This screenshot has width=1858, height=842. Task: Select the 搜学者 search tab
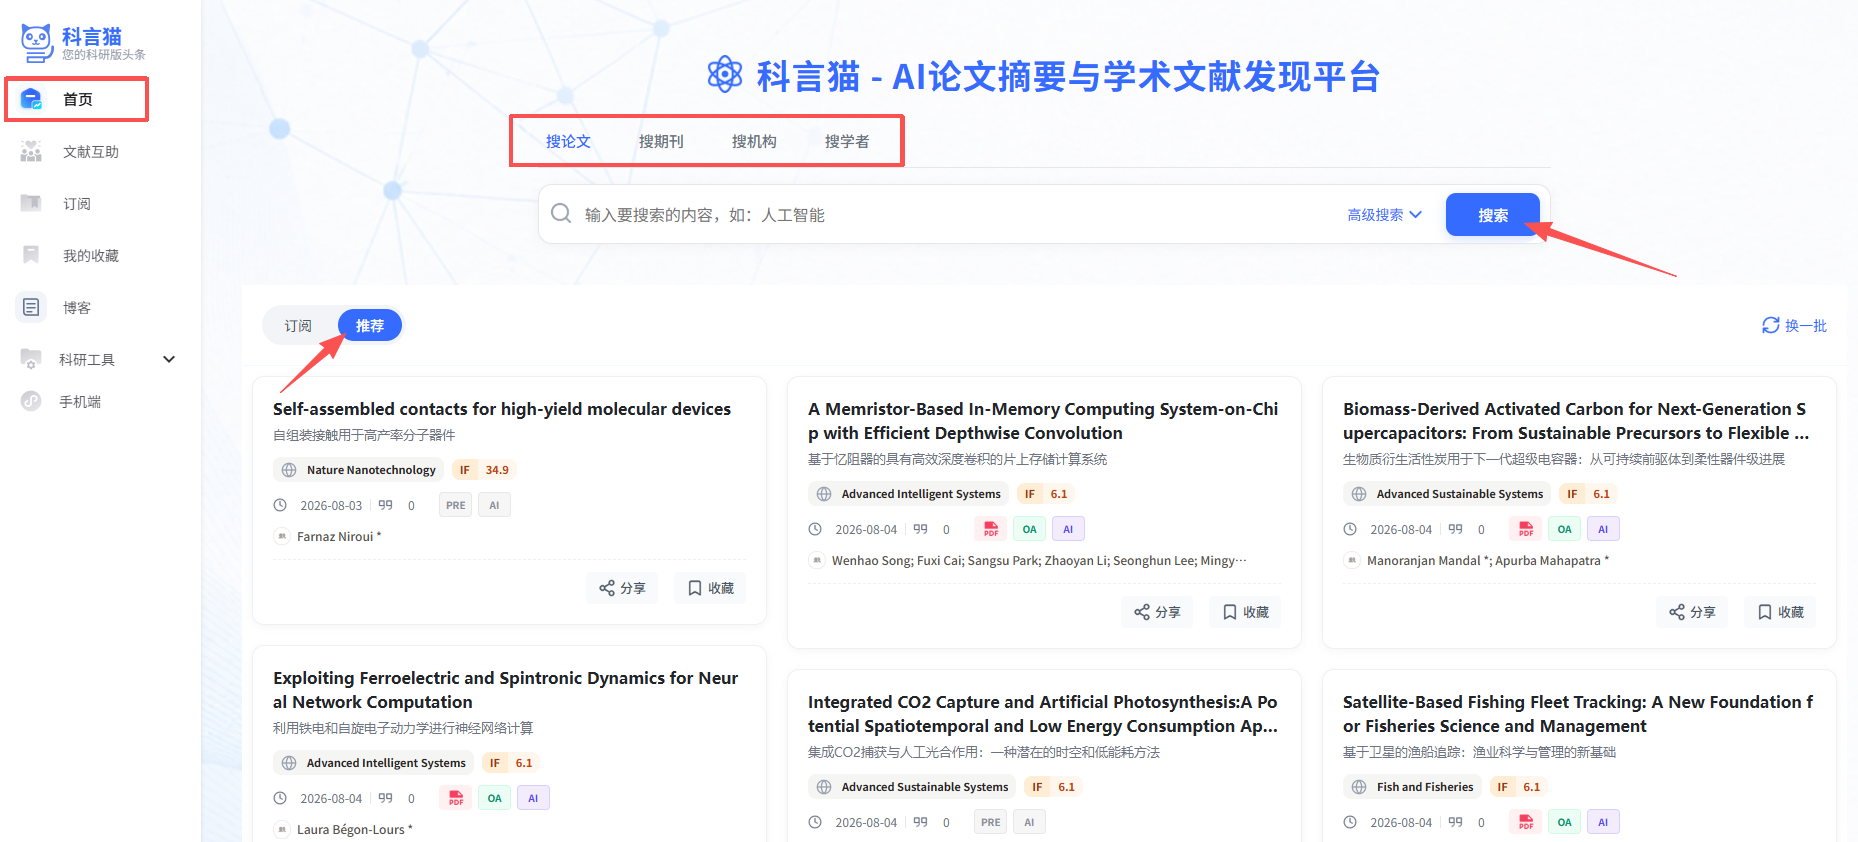847,142
